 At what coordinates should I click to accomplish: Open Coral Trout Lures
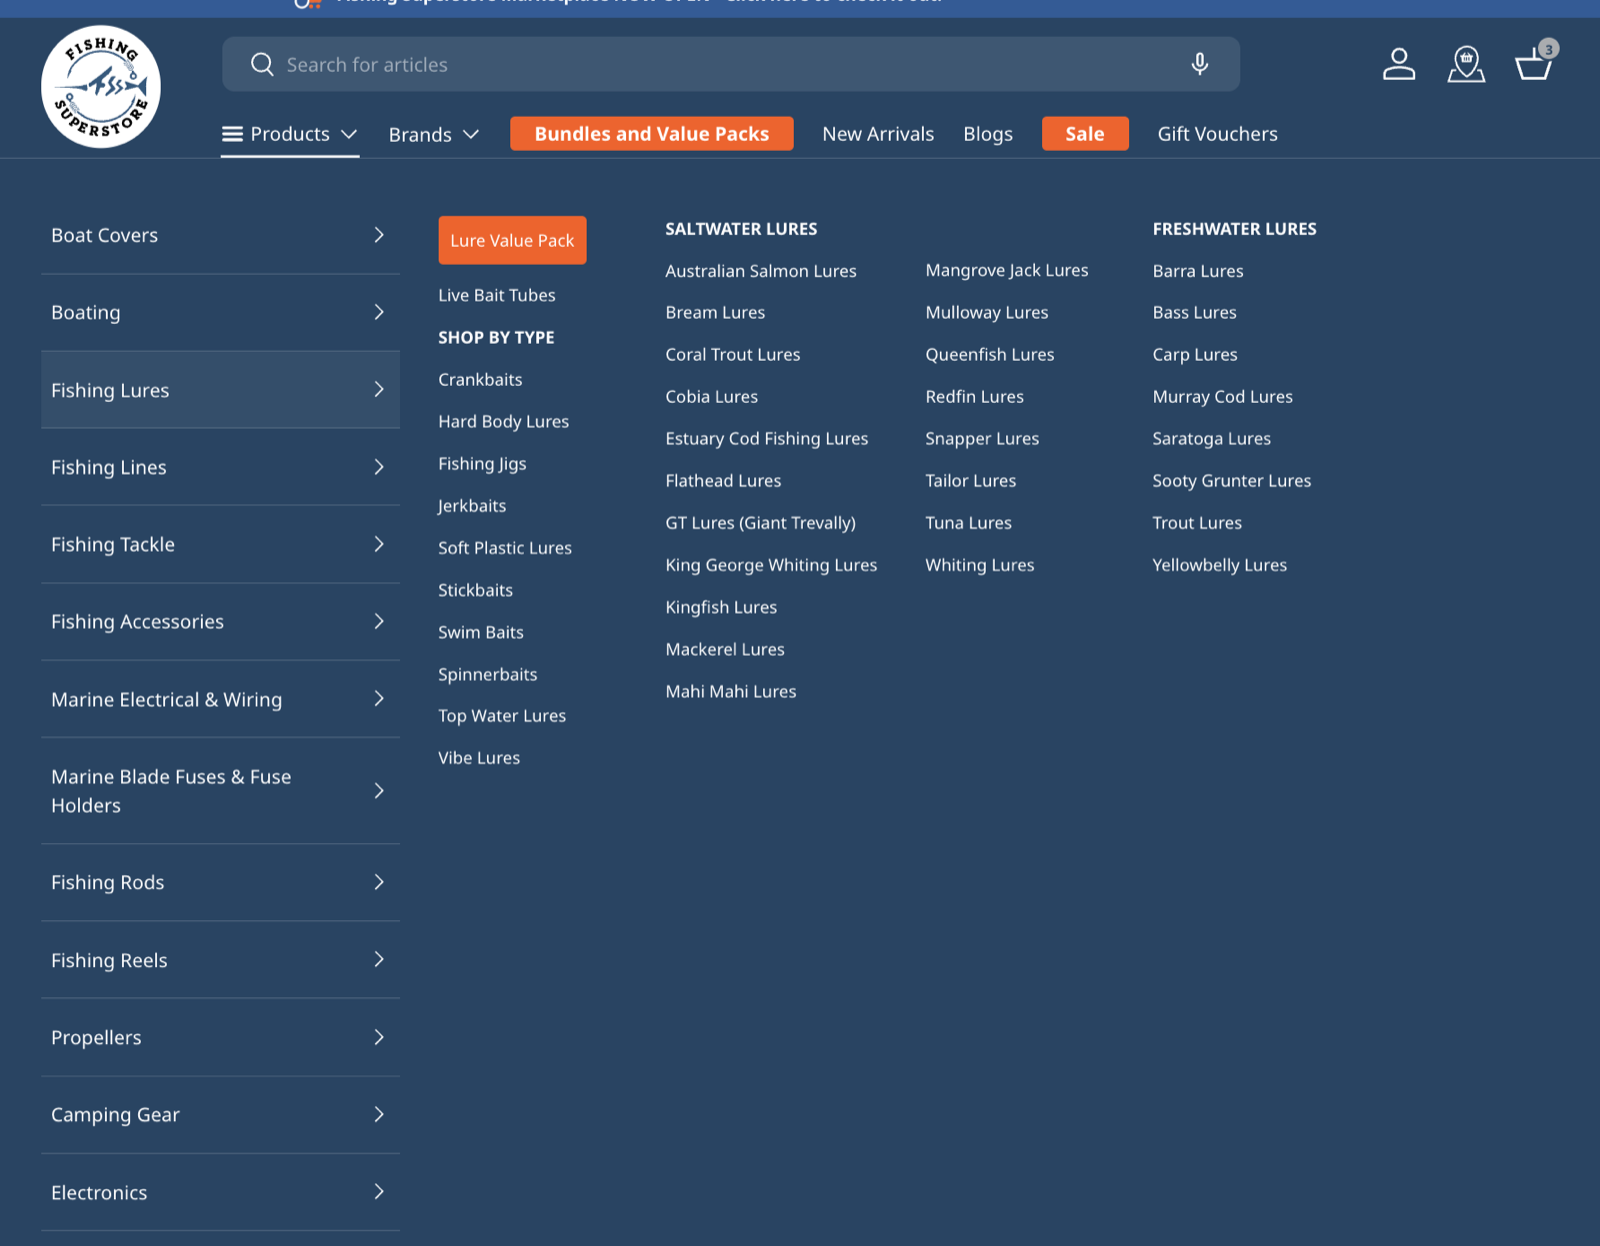tap(733, 354)
